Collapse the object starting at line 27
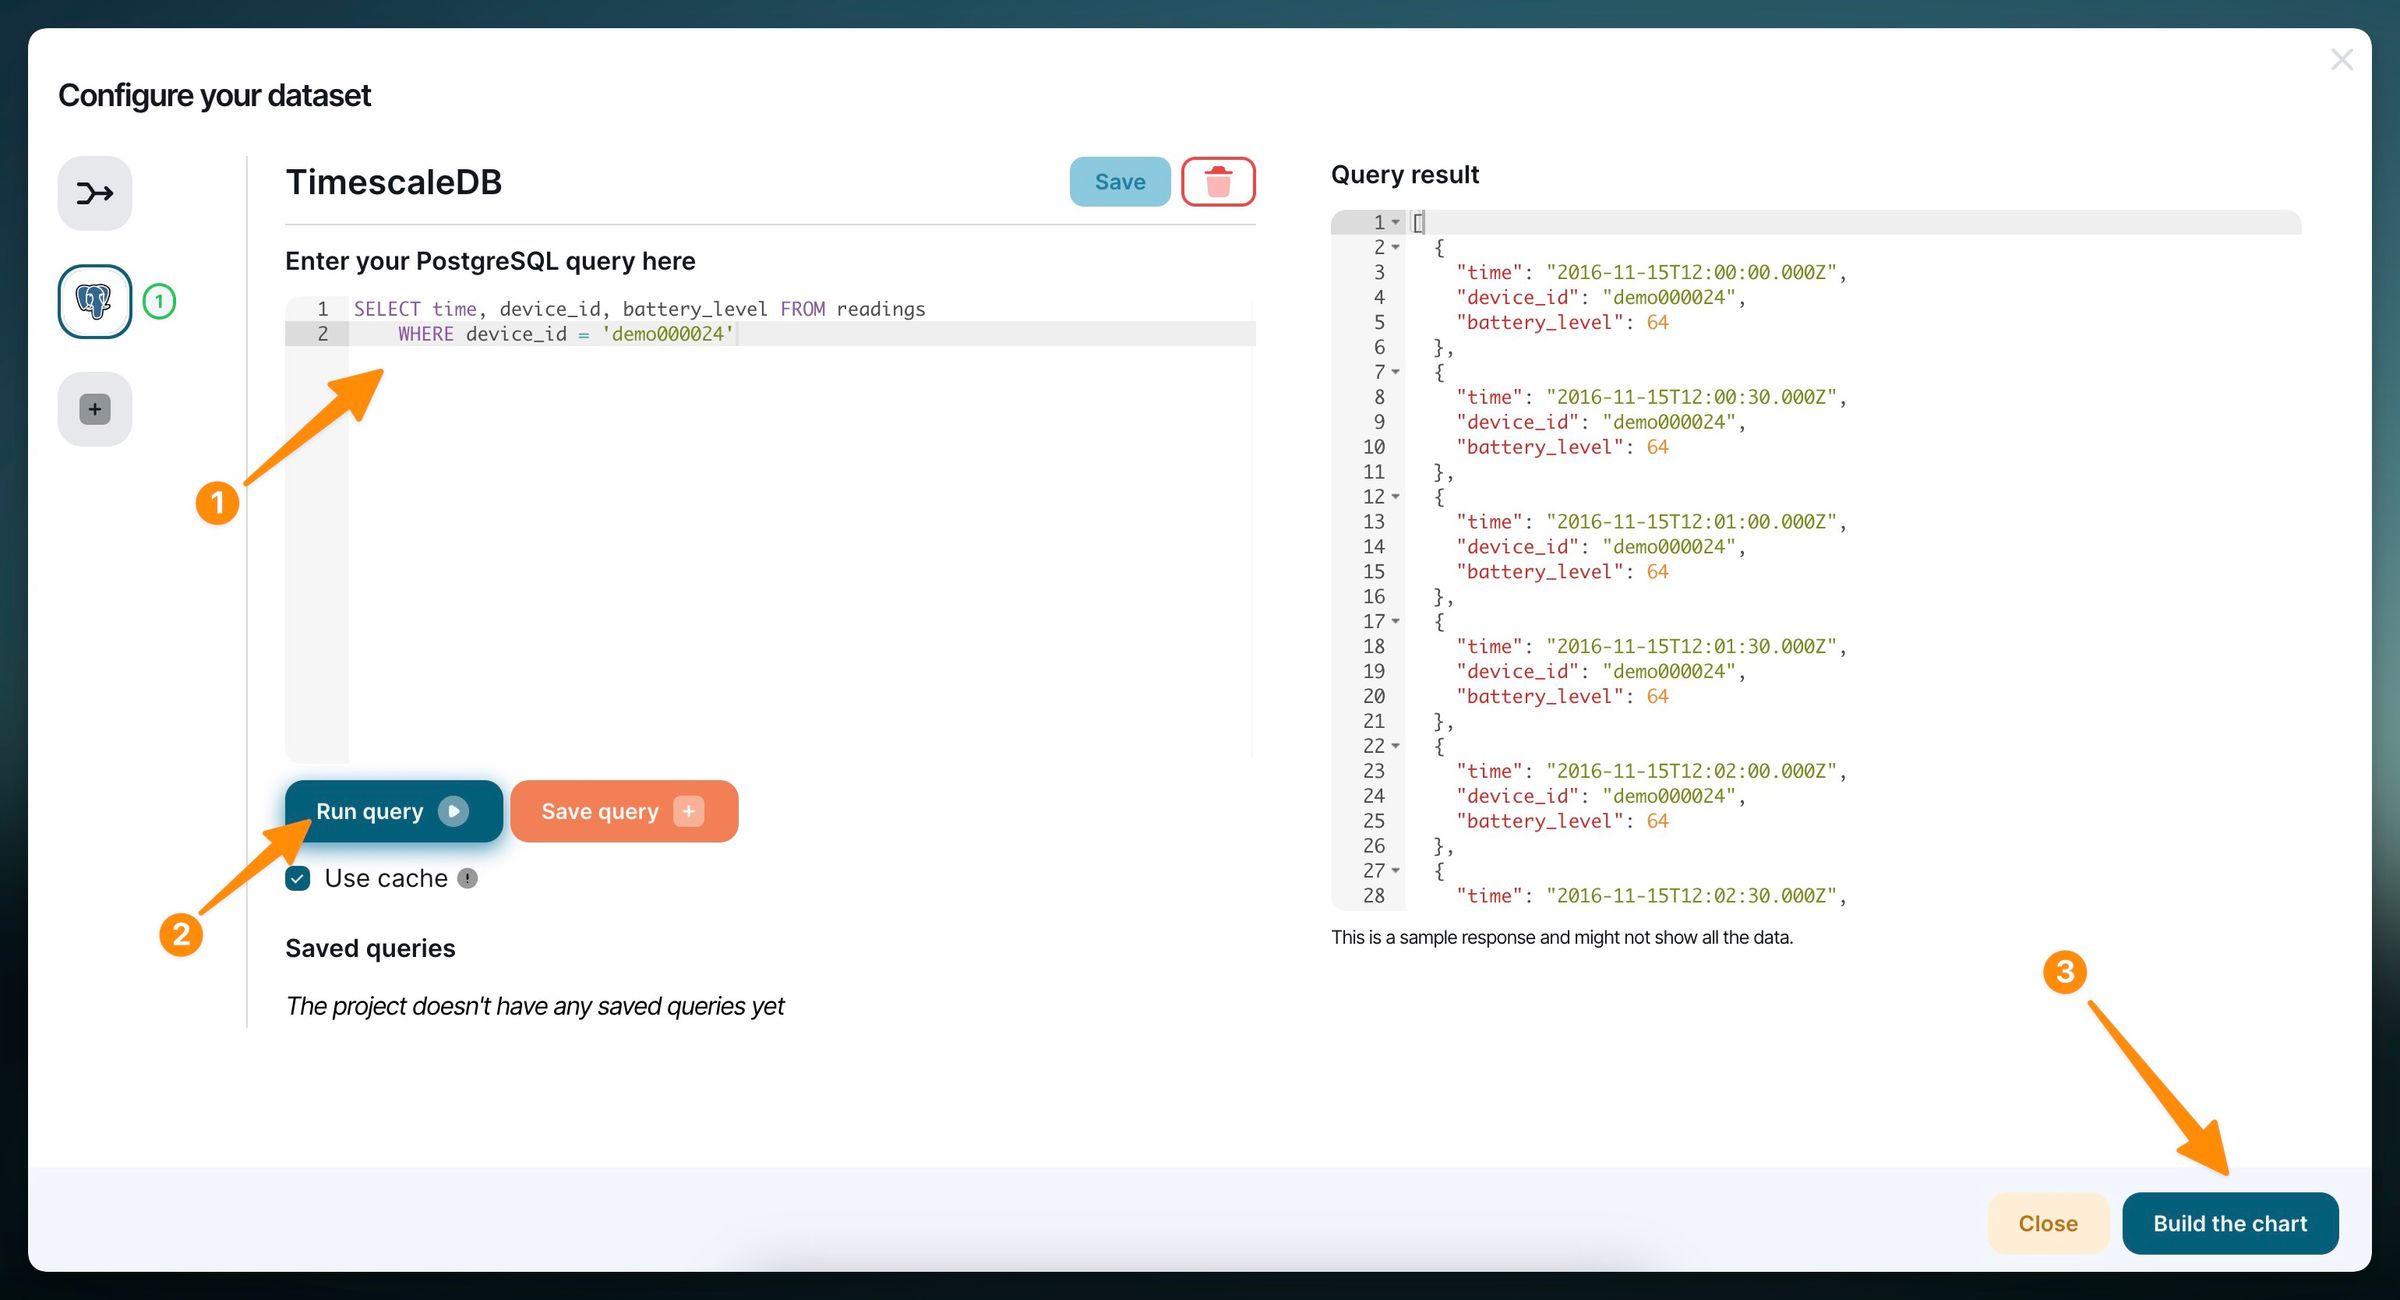2400x1300 pixels. [x=1396, y=871]
